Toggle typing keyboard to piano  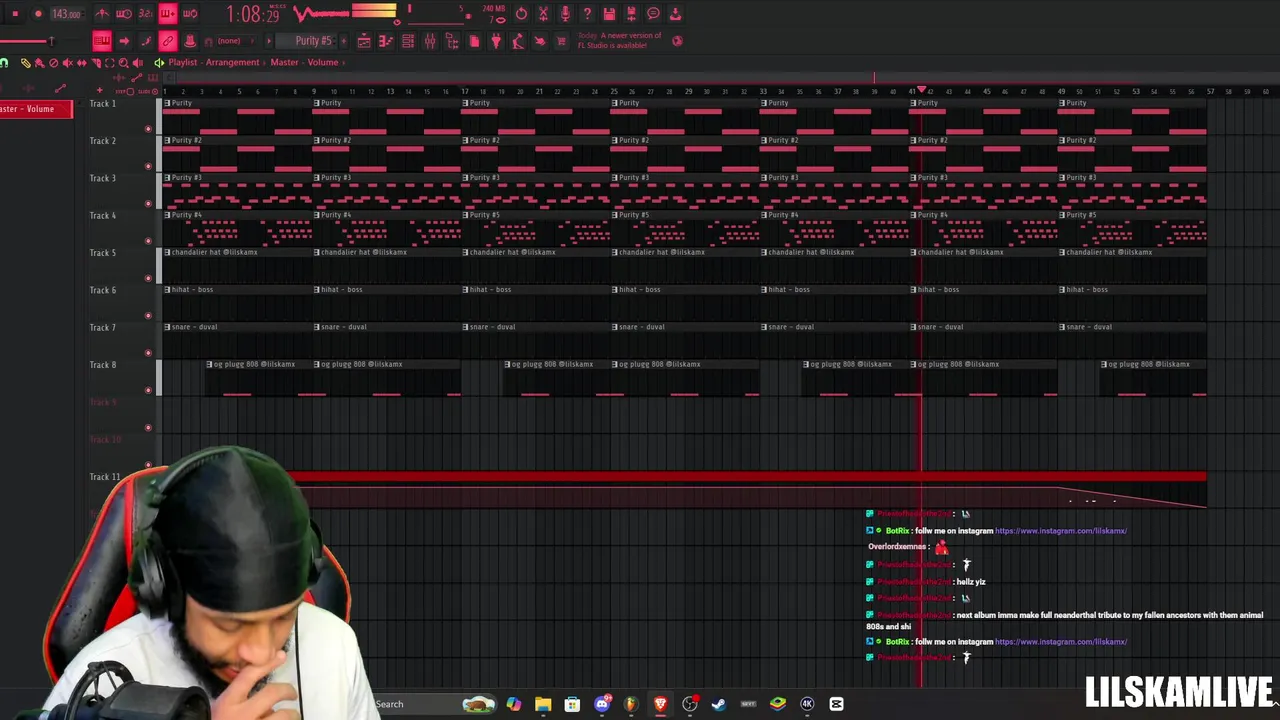click(102, 41)
